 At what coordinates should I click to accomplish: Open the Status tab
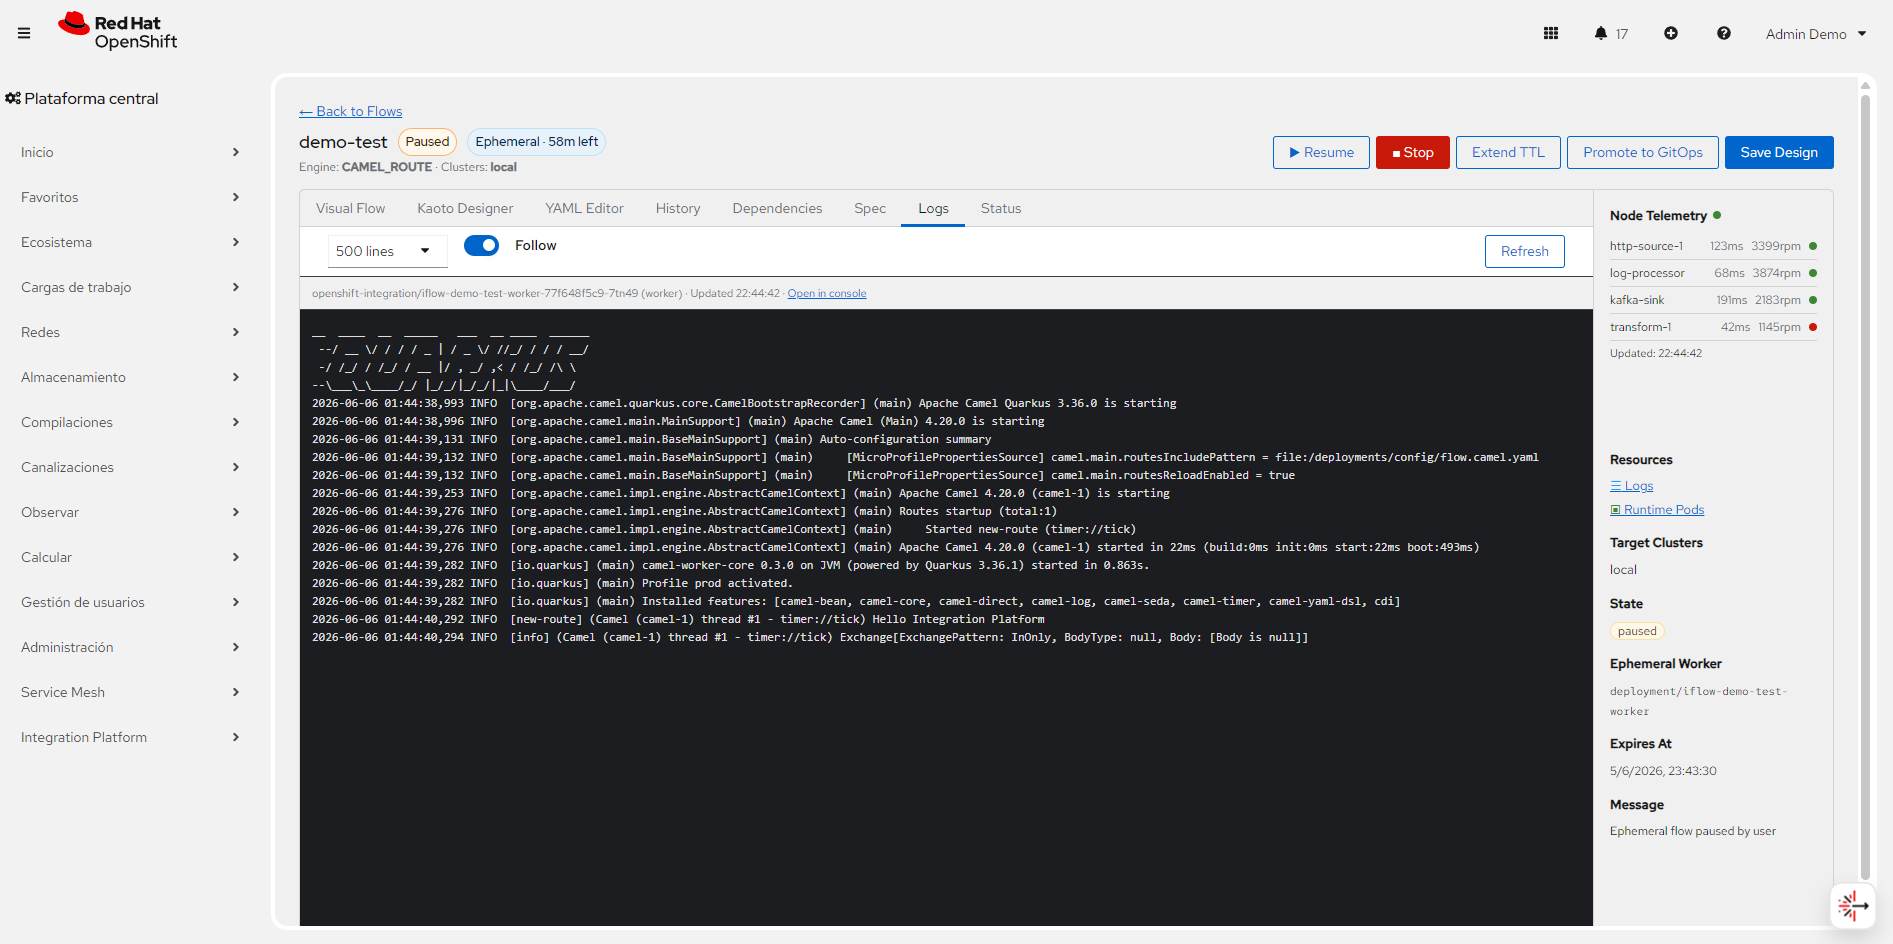click(x=1001, y=208)
